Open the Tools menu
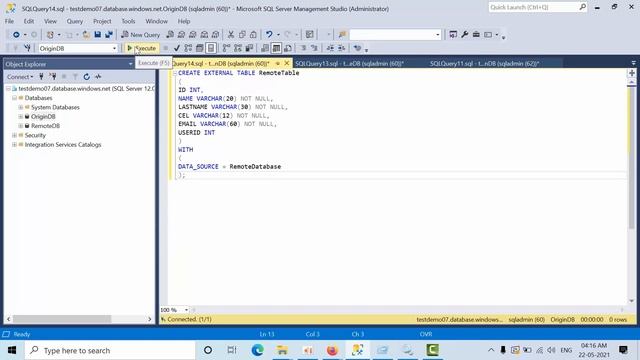Screen dimensions: 640x360 point(128,21)
